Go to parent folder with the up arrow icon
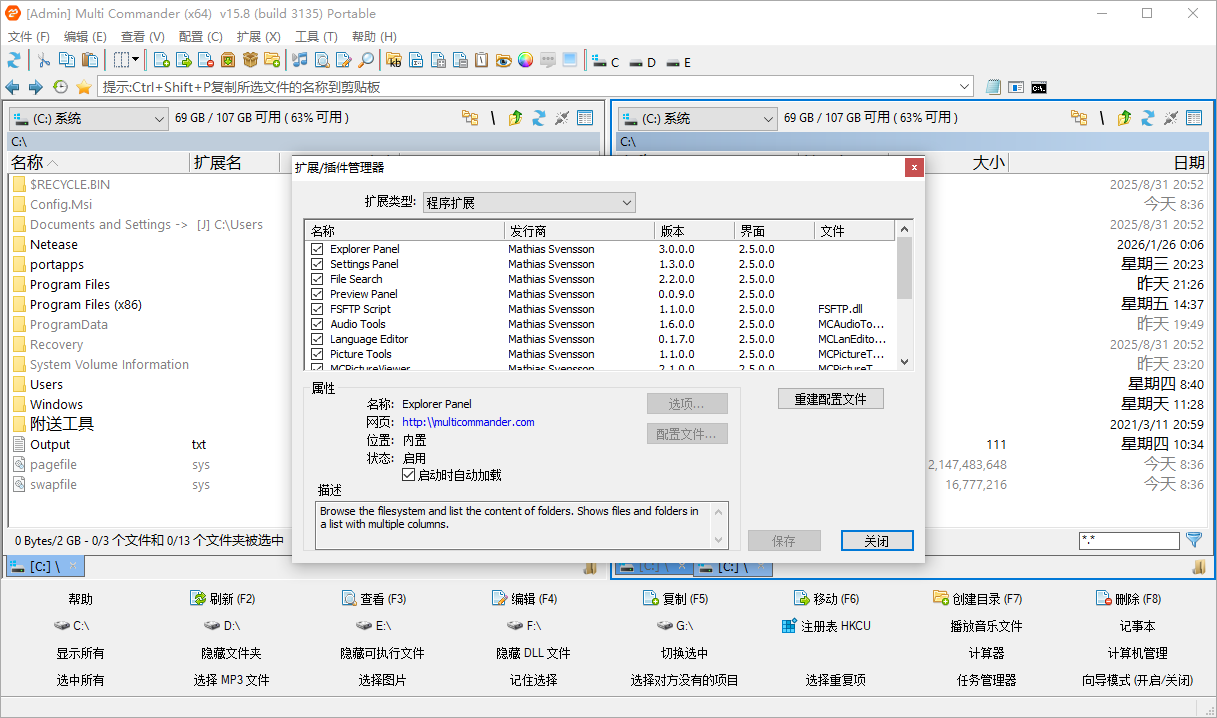 (514, 117)
